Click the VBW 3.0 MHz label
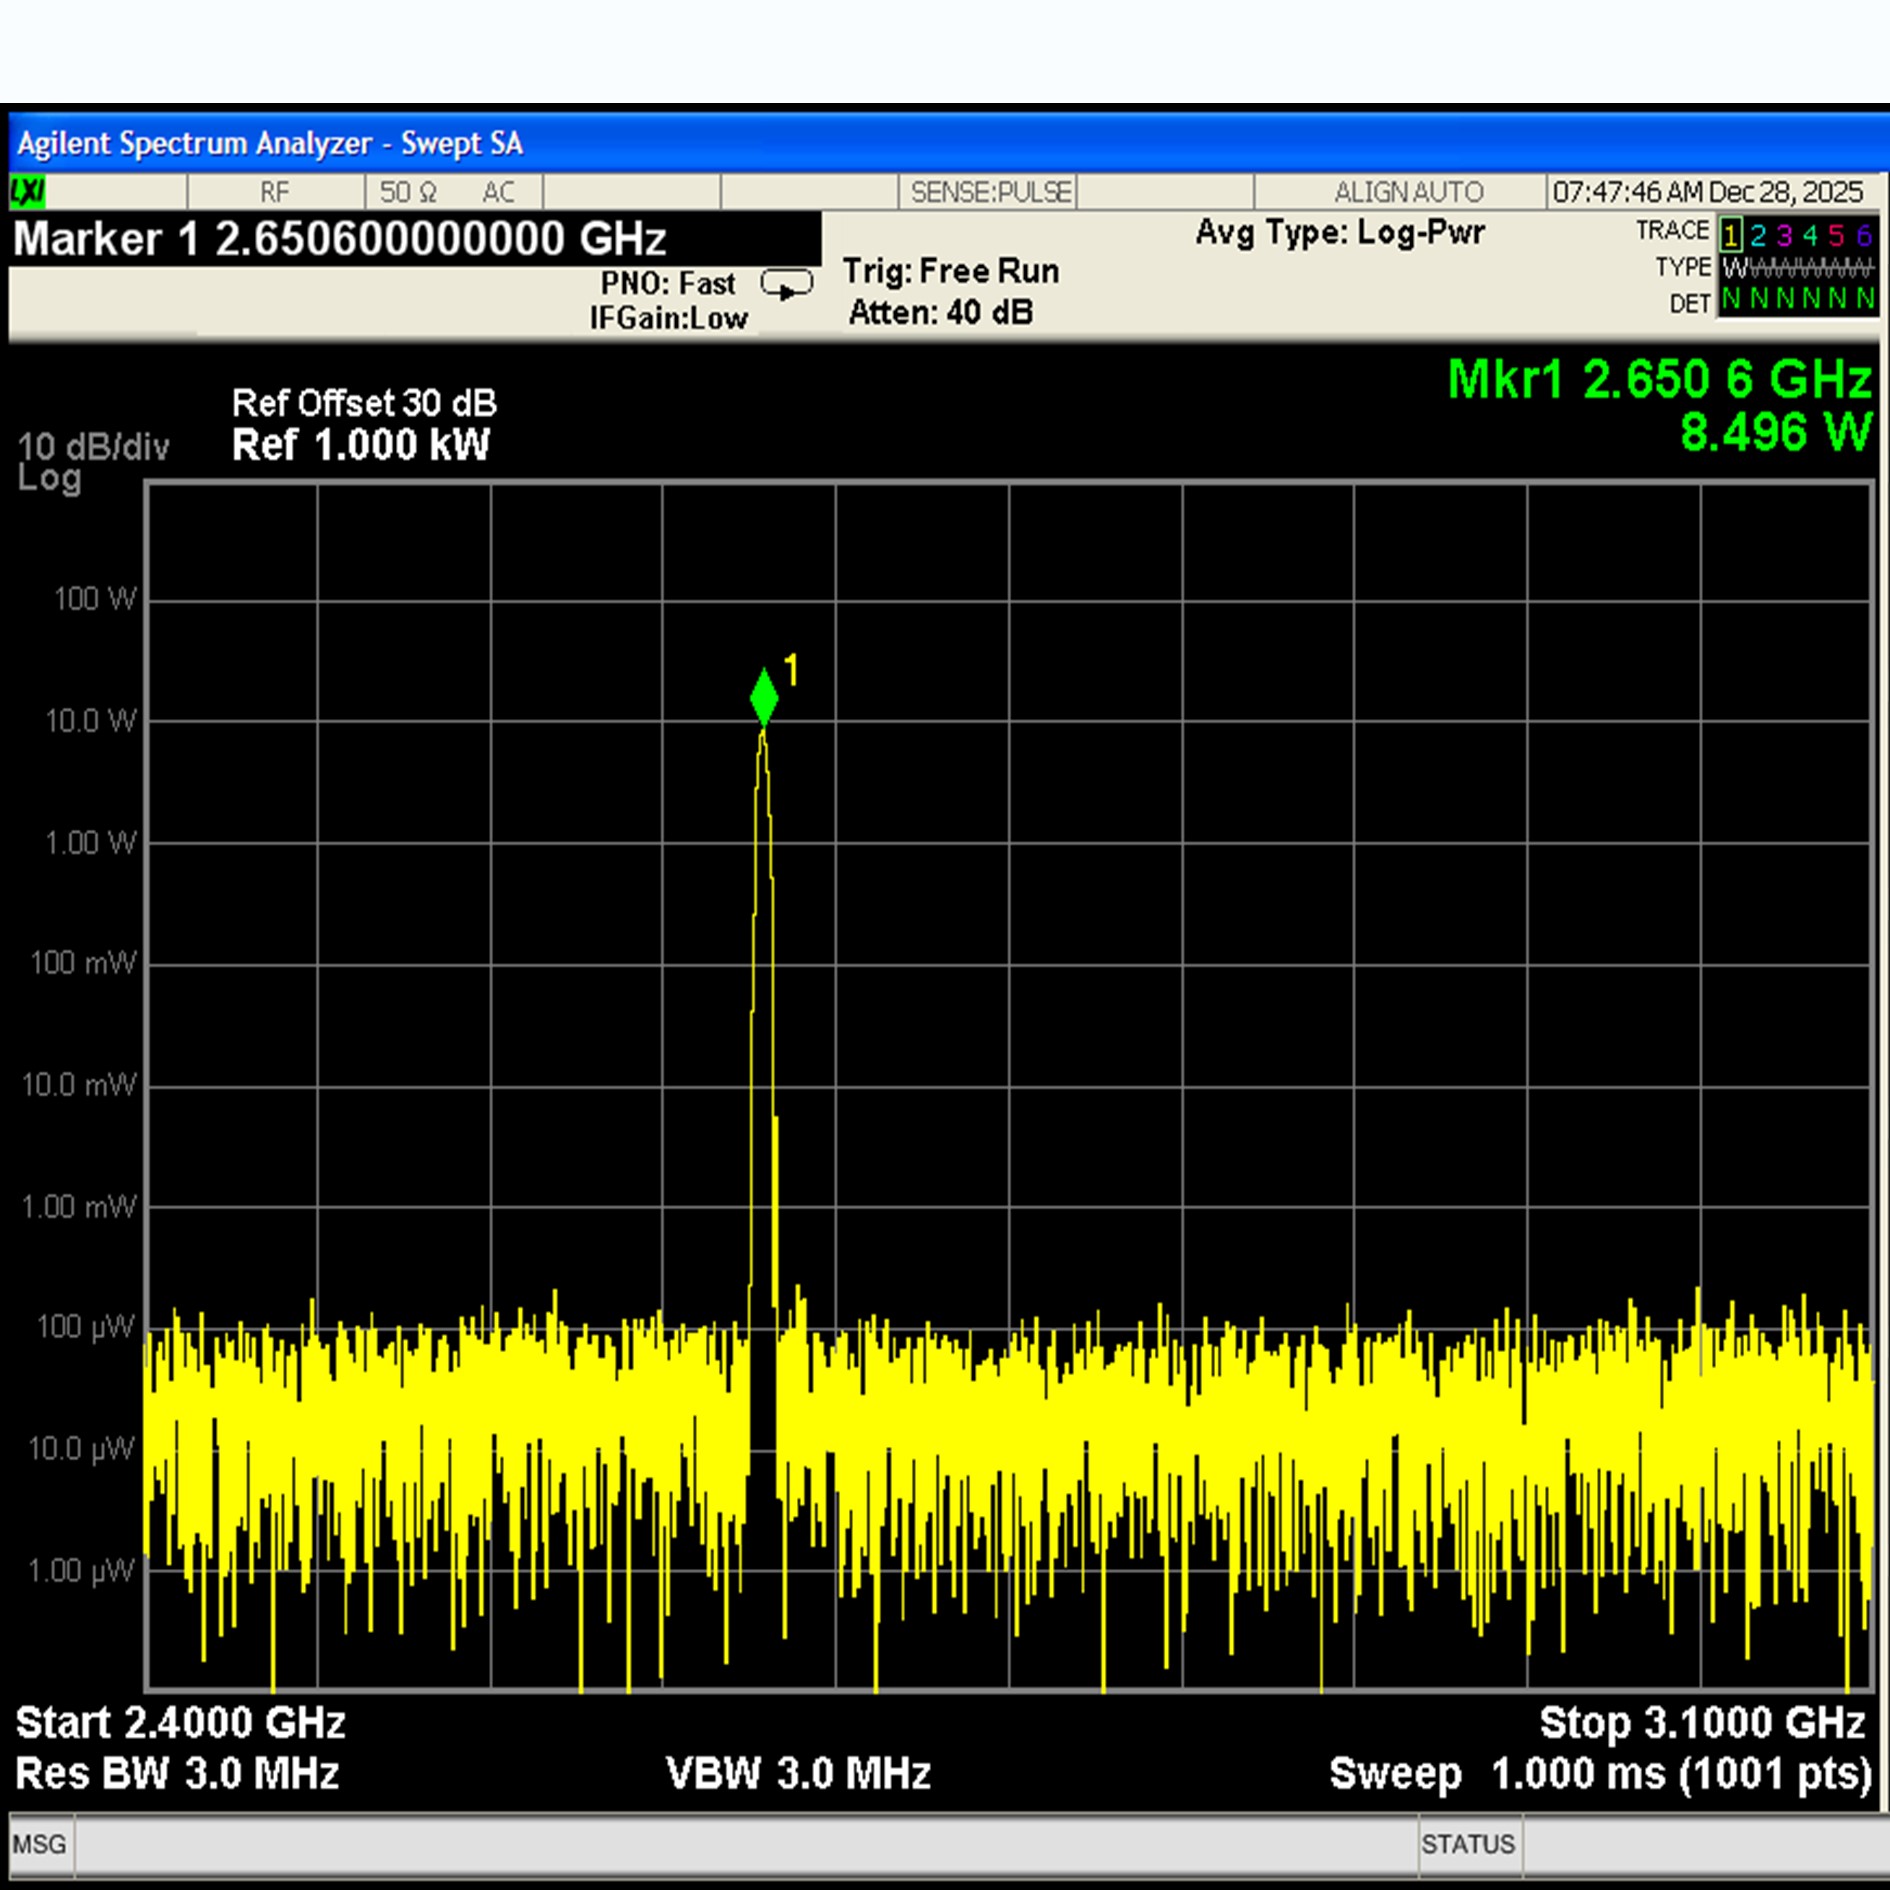 [798, 1774]
